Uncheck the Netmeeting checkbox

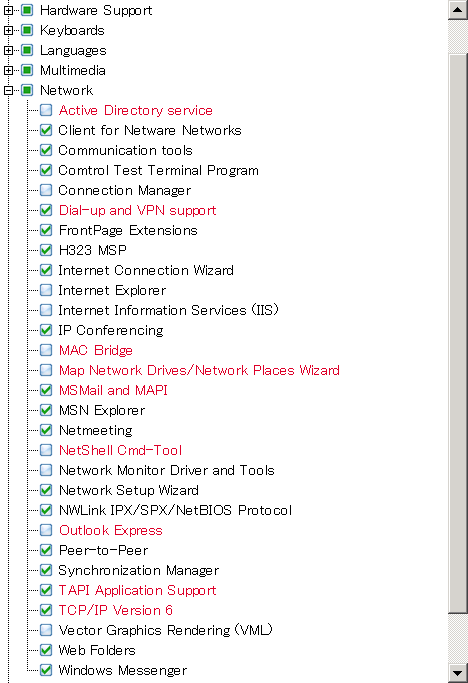(46, 430)
